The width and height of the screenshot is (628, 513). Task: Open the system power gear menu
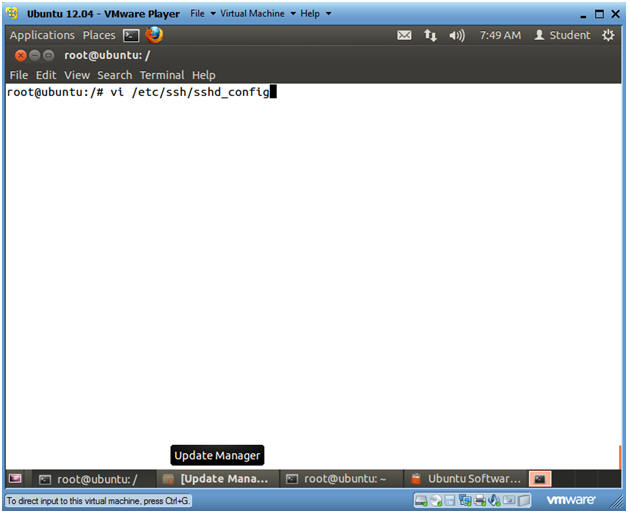[x=608, y=35]
